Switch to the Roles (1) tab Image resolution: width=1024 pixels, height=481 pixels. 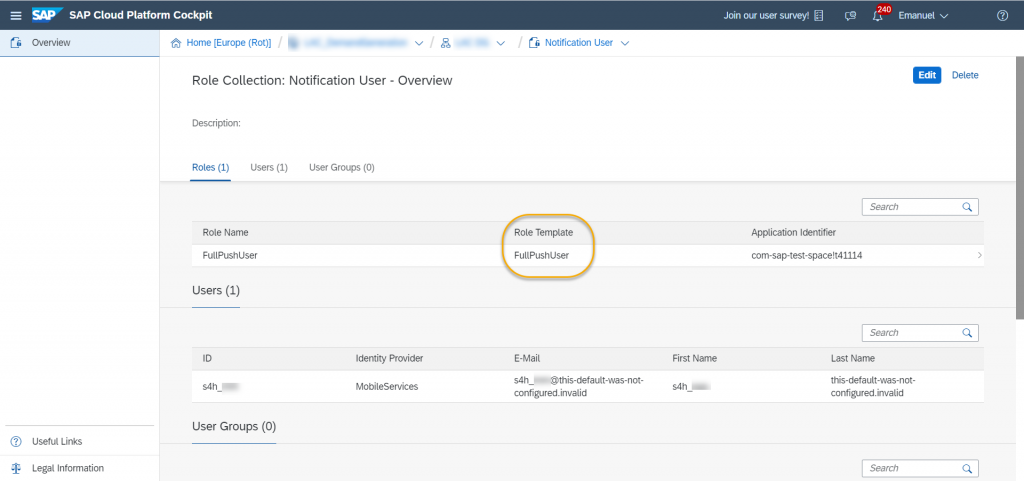[210, 168]
